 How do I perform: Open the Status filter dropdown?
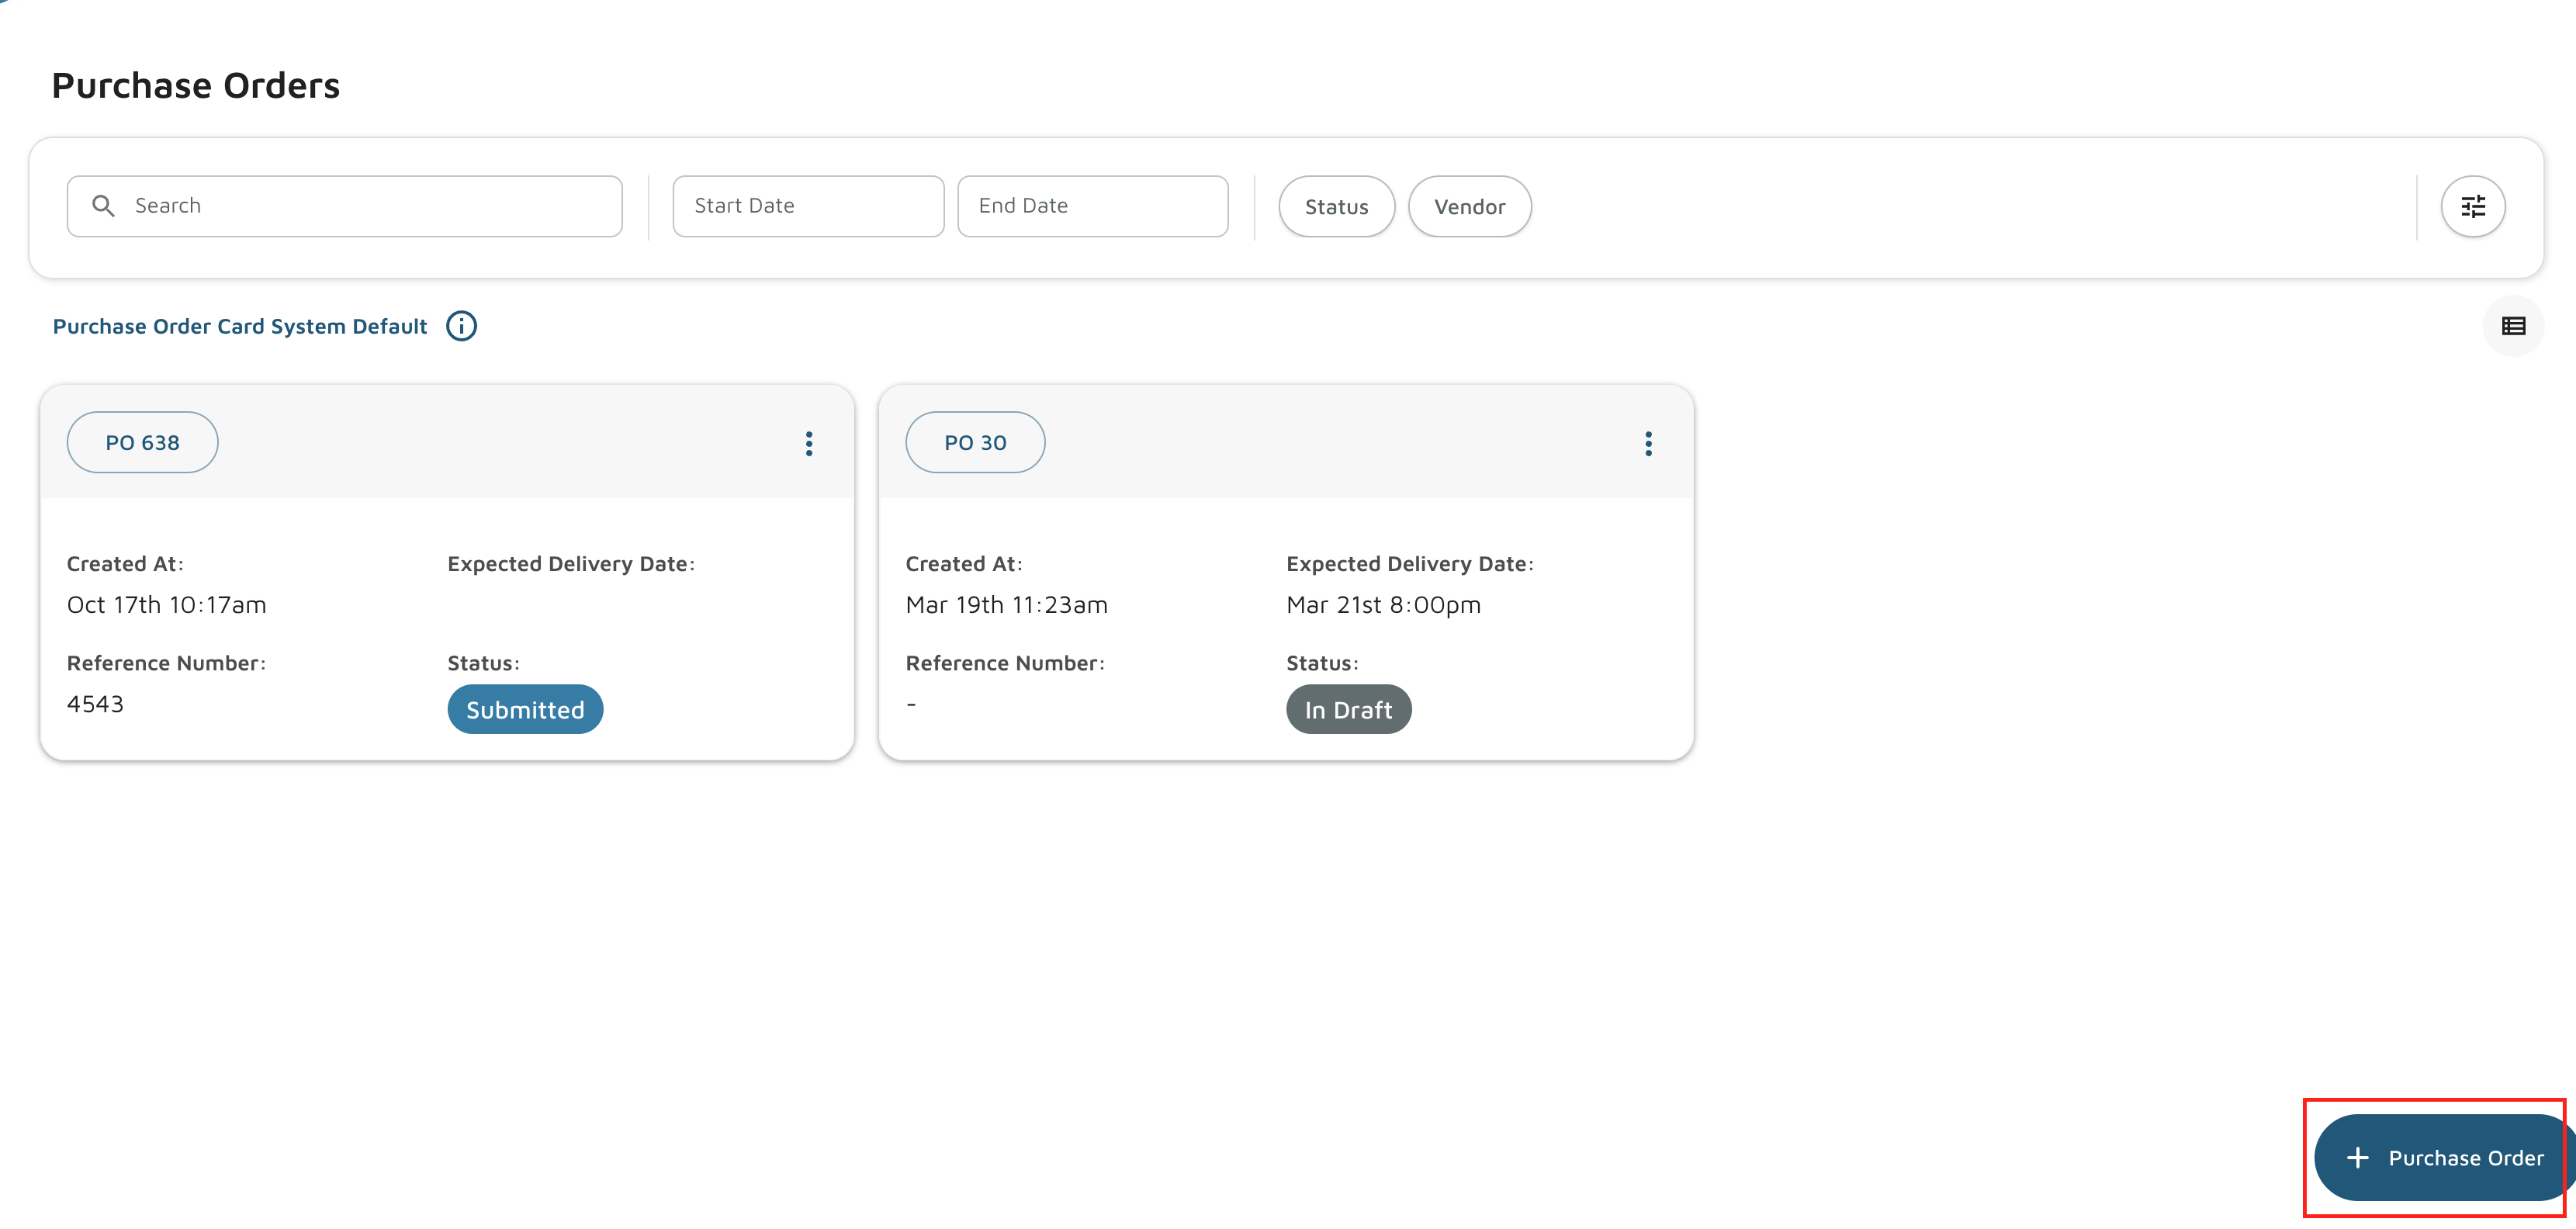(x=1336, y=207)
